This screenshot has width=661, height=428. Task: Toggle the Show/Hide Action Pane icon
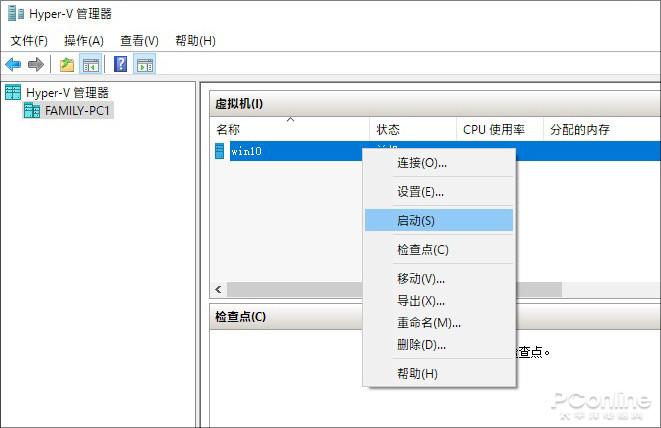click(x=144, y=64)
